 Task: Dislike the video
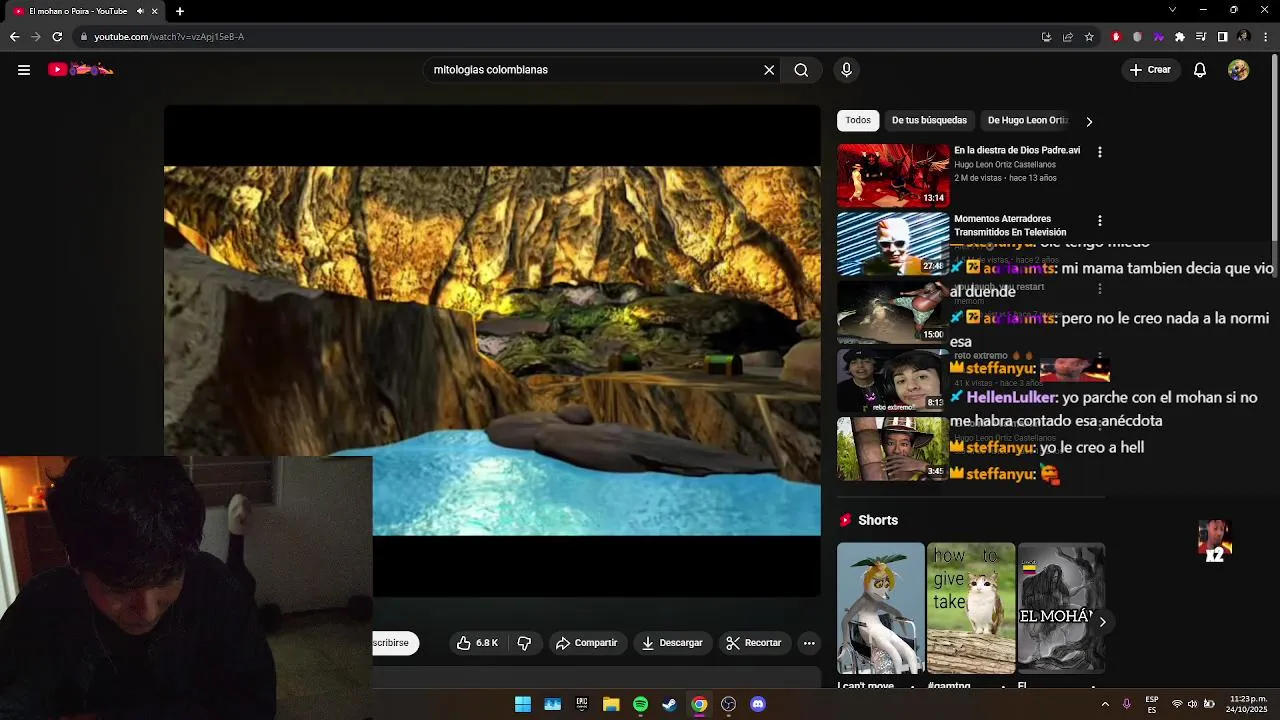524,643
